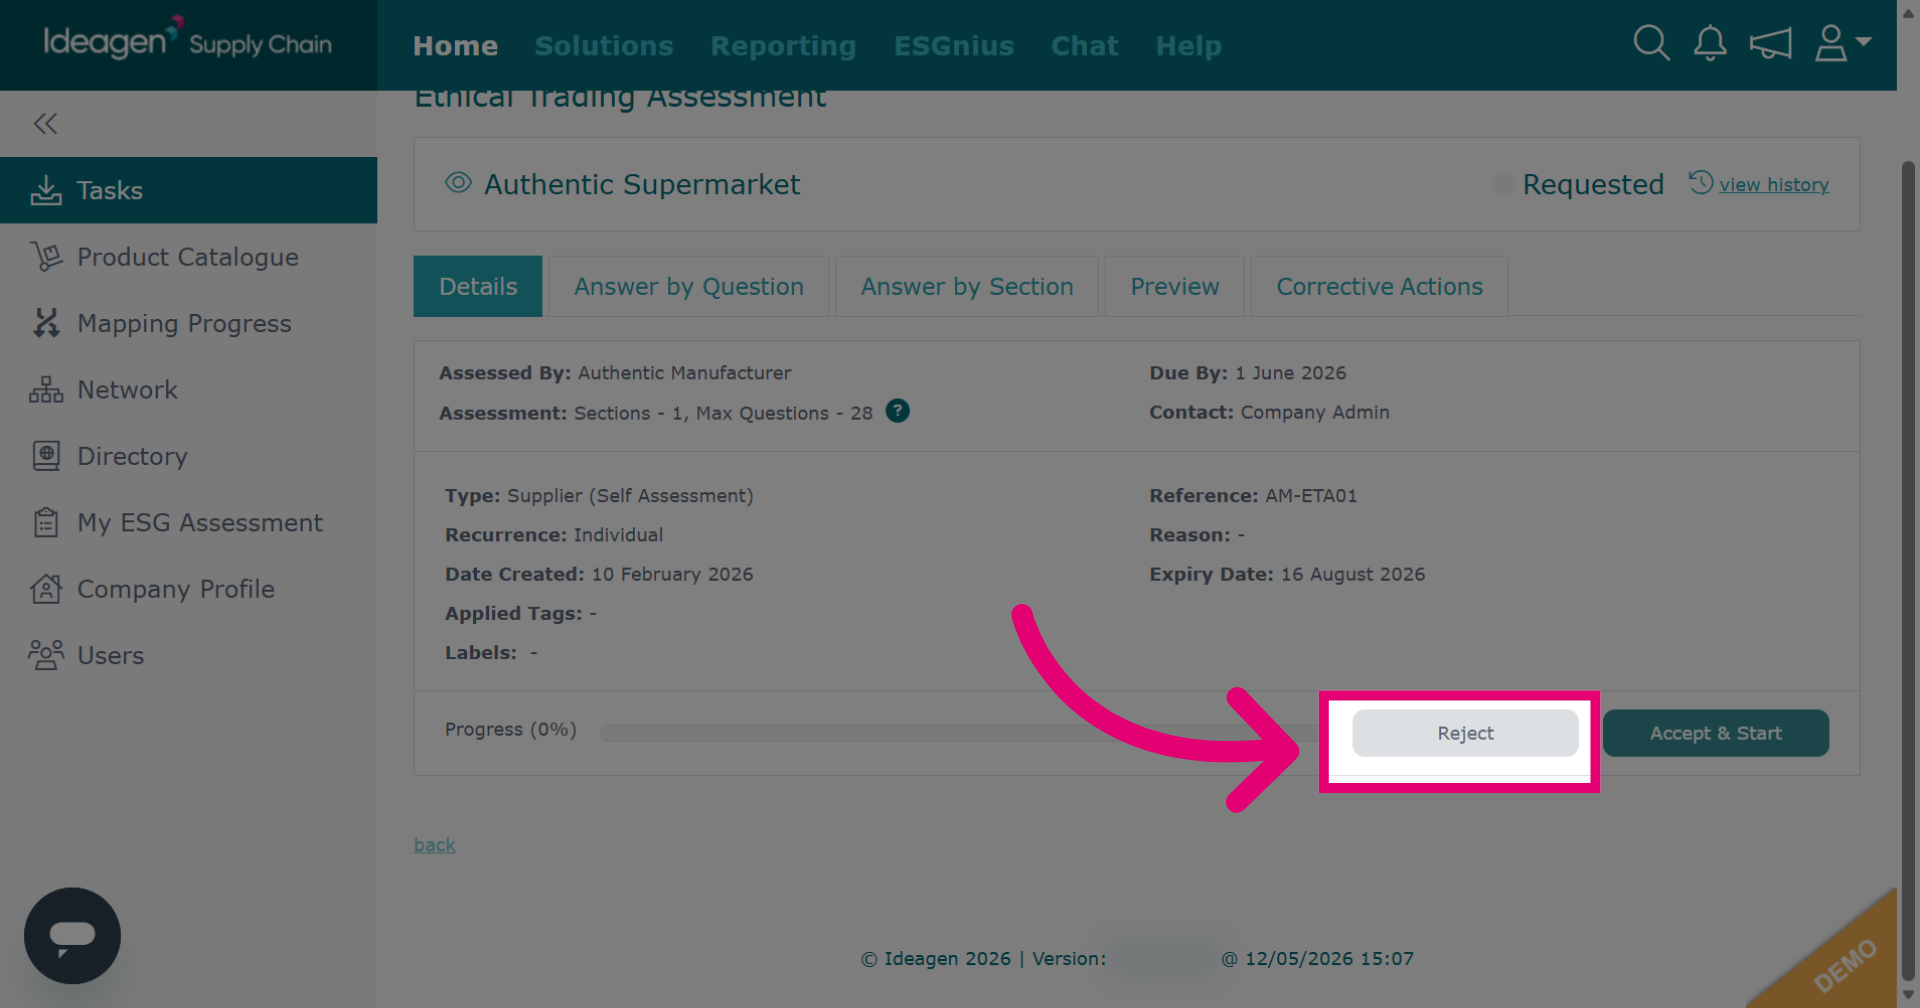Click the reference value AM-ETA01
Screen dimensions: 1920x1008
1311,496
